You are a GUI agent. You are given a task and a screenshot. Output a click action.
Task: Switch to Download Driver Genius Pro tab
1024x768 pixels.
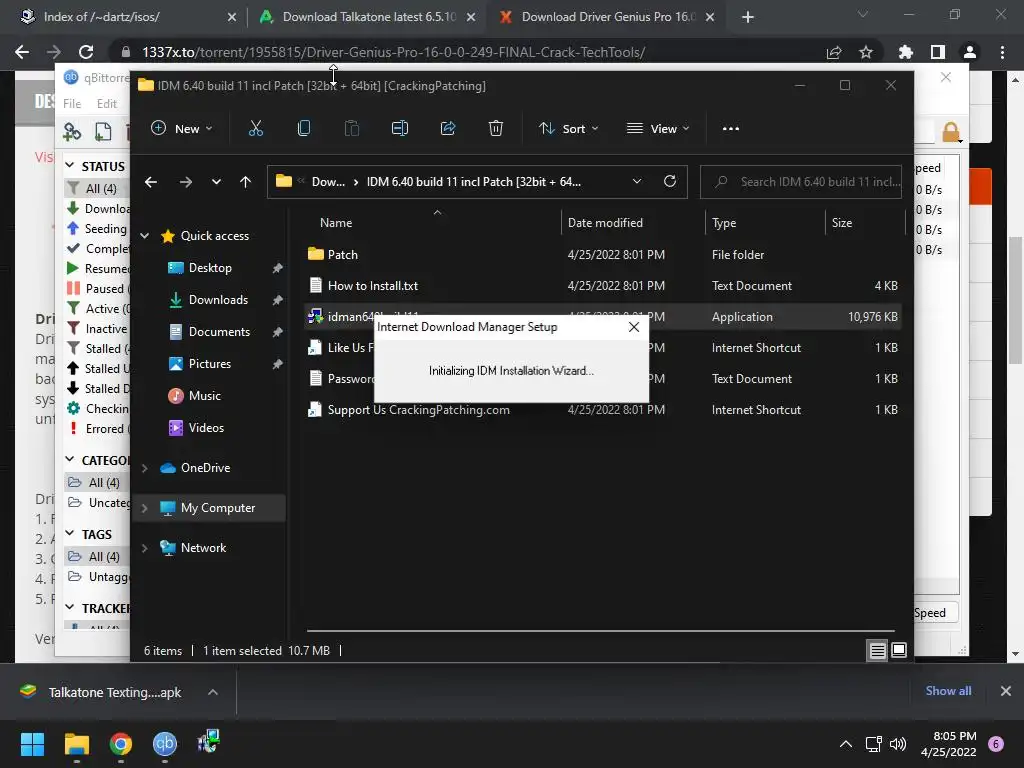pyautogui.click(x=609, y=17)
